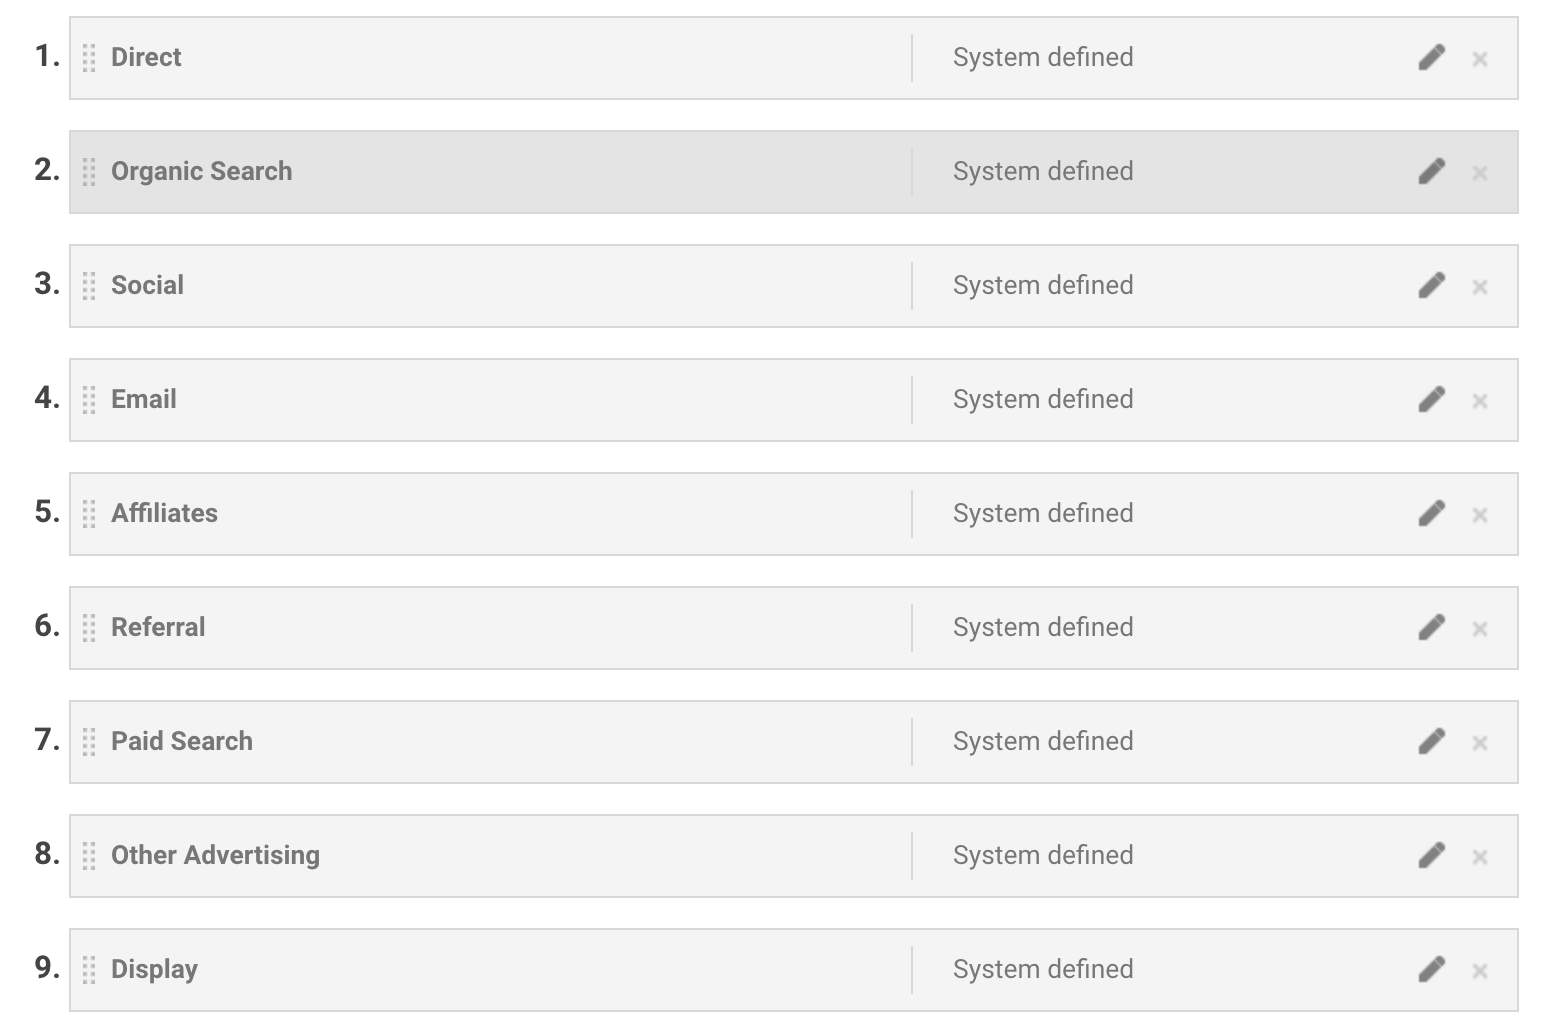Edit the Paid Search channel rule

coord(1431,742)
